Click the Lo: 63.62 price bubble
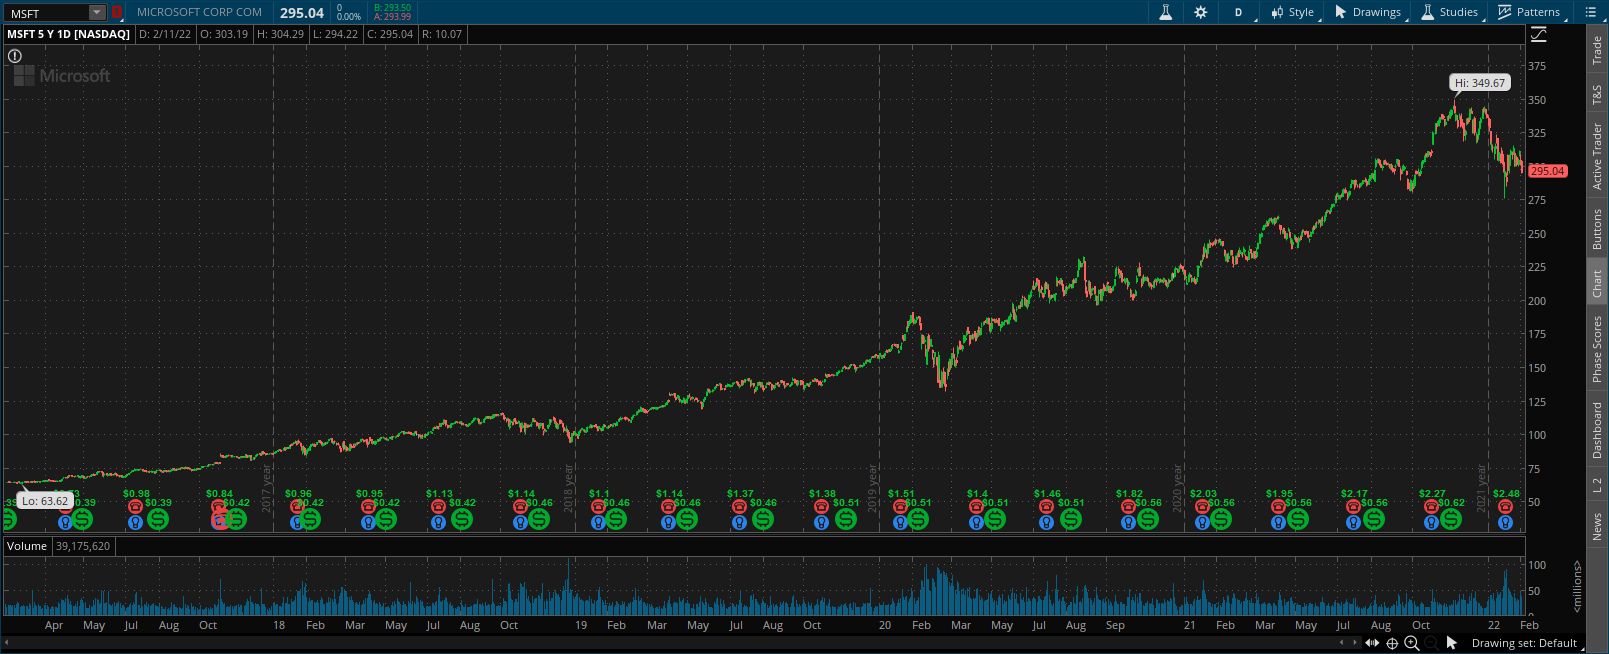1609x654 pixels. point(45,501)
